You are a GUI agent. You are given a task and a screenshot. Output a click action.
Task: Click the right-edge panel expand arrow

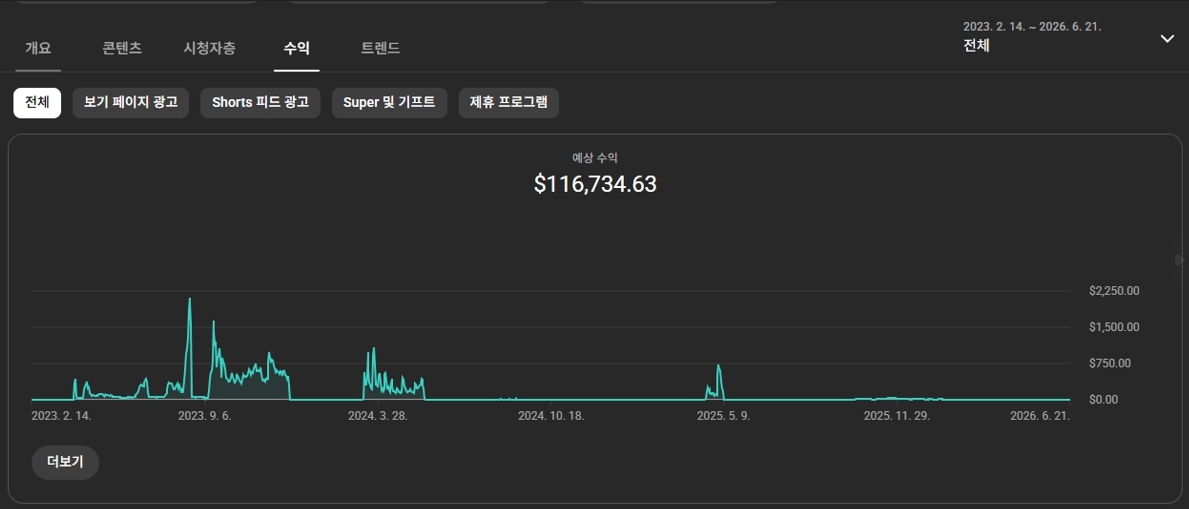point(1180,259)
